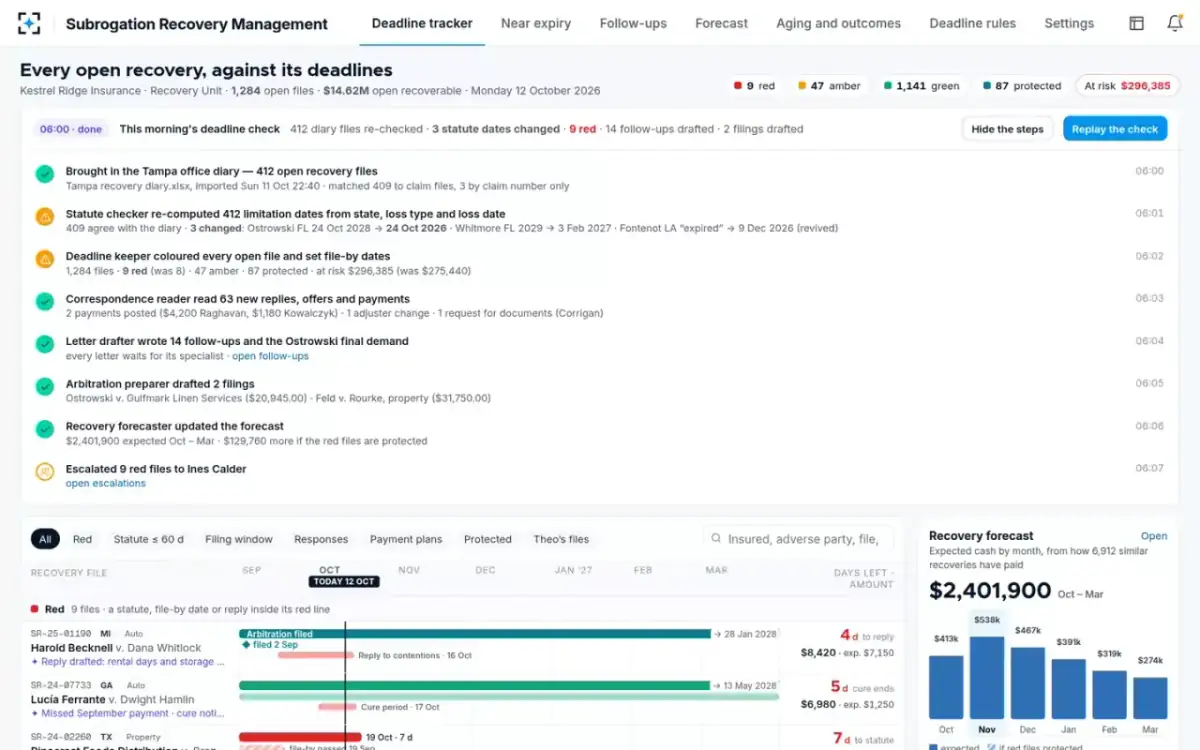Screen dimensions: 1200x750
Task: Click the escalation icon beside Escalated 9 red files
Action: click(45, 472)
